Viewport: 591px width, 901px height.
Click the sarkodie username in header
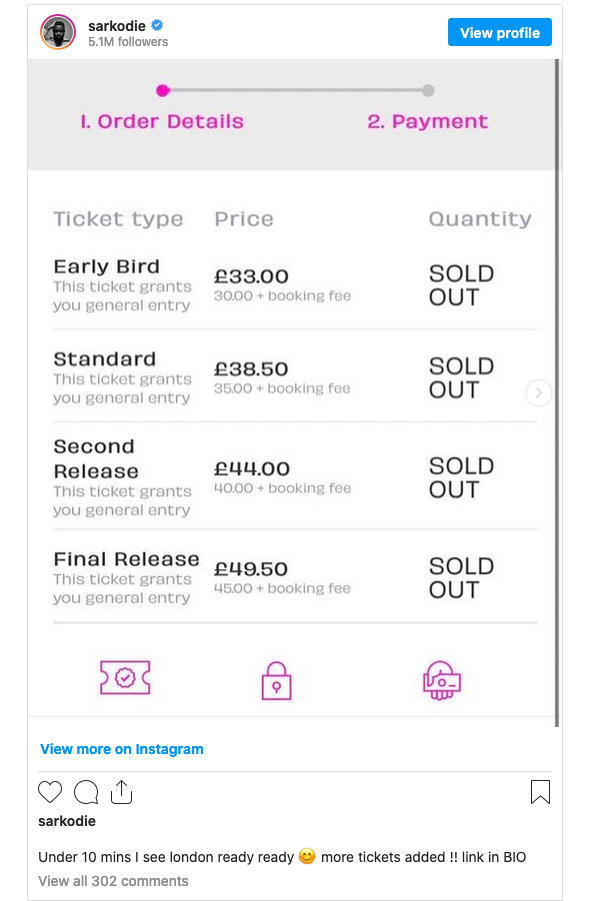(x=117, y=26)
